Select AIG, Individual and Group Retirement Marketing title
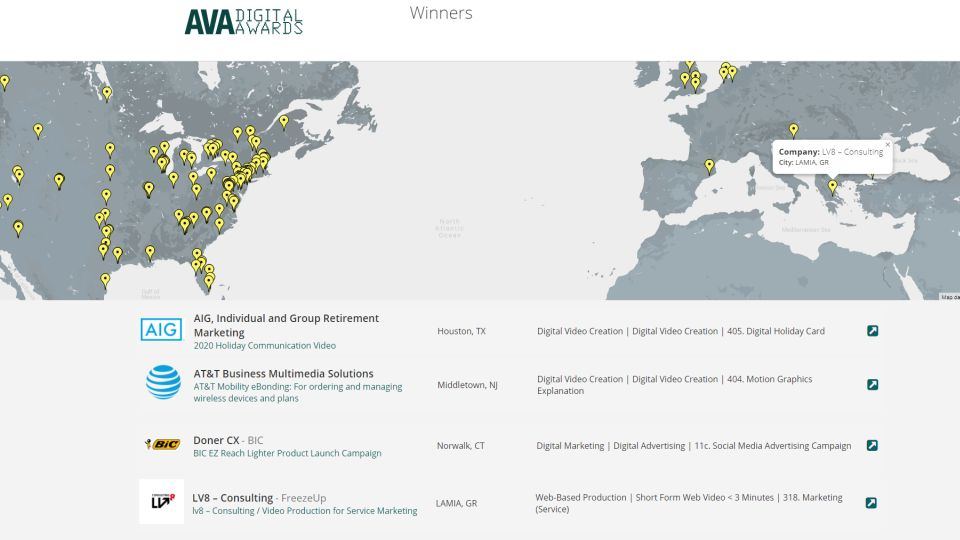The width and height of the screenshot is (960, 540). click(286, 325)
